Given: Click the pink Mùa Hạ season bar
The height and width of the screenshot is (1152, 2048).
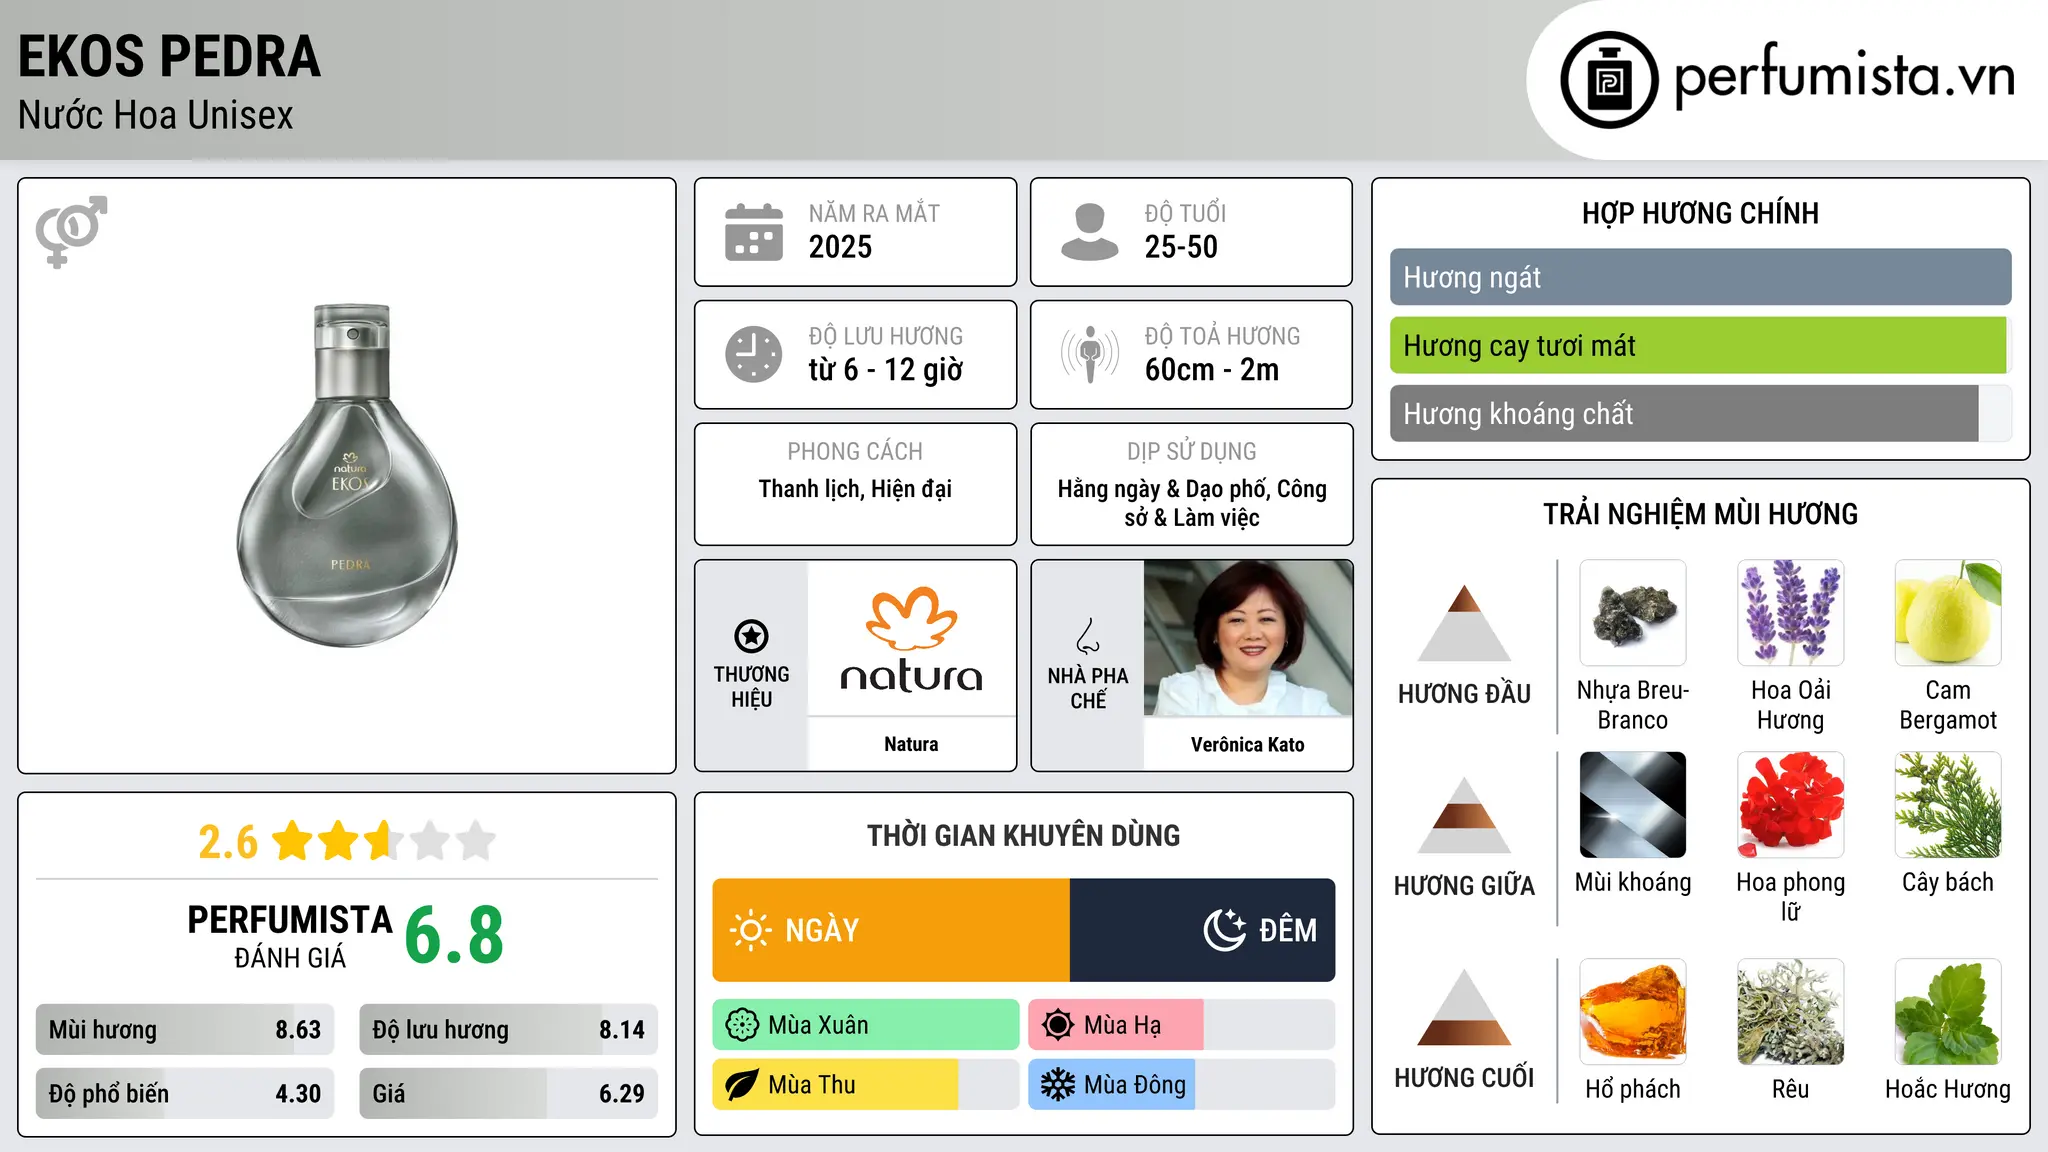Looking at the screenshot, I should coord(1181,1025).
